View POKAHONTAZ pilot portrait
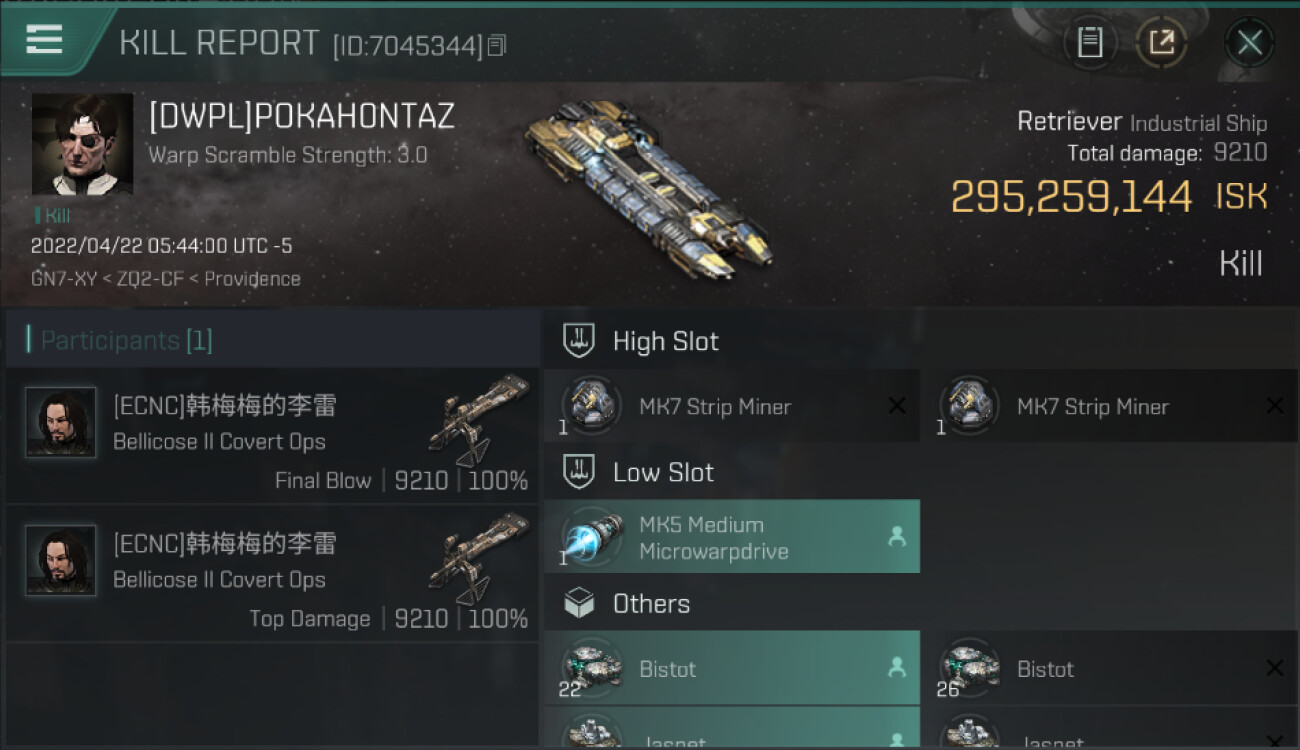Viewport: 1300px width, 750px height. coord(82,145)
